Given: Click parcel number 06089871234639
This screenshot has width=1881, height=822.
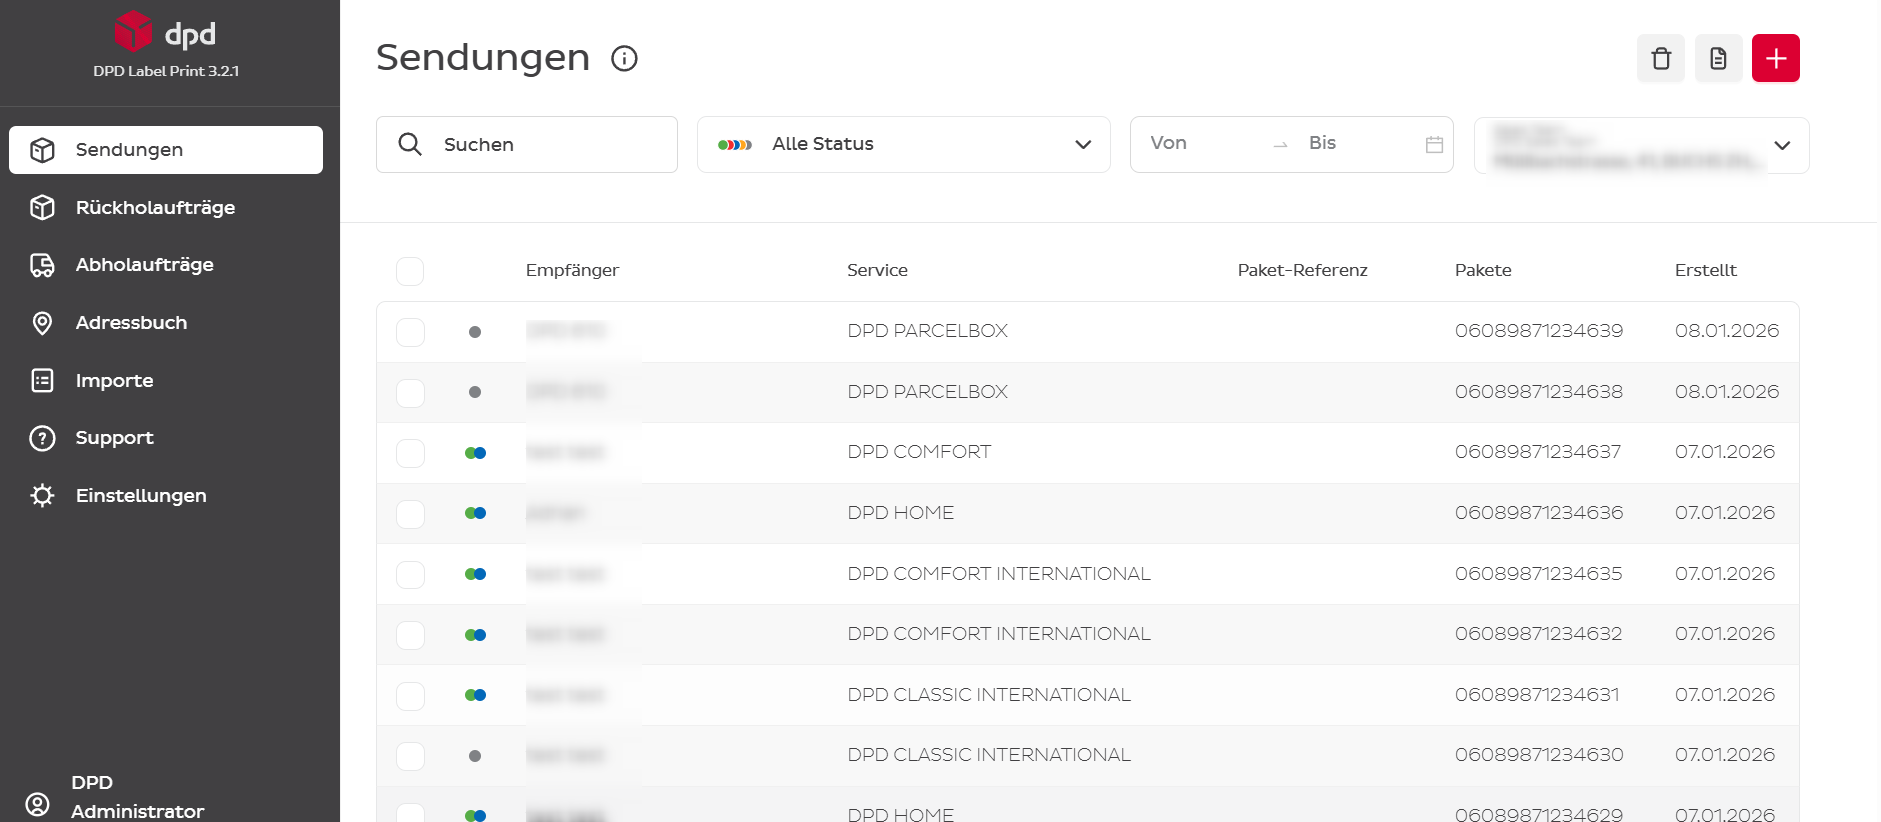Looking at the screenshot, I should [1539, 331].
